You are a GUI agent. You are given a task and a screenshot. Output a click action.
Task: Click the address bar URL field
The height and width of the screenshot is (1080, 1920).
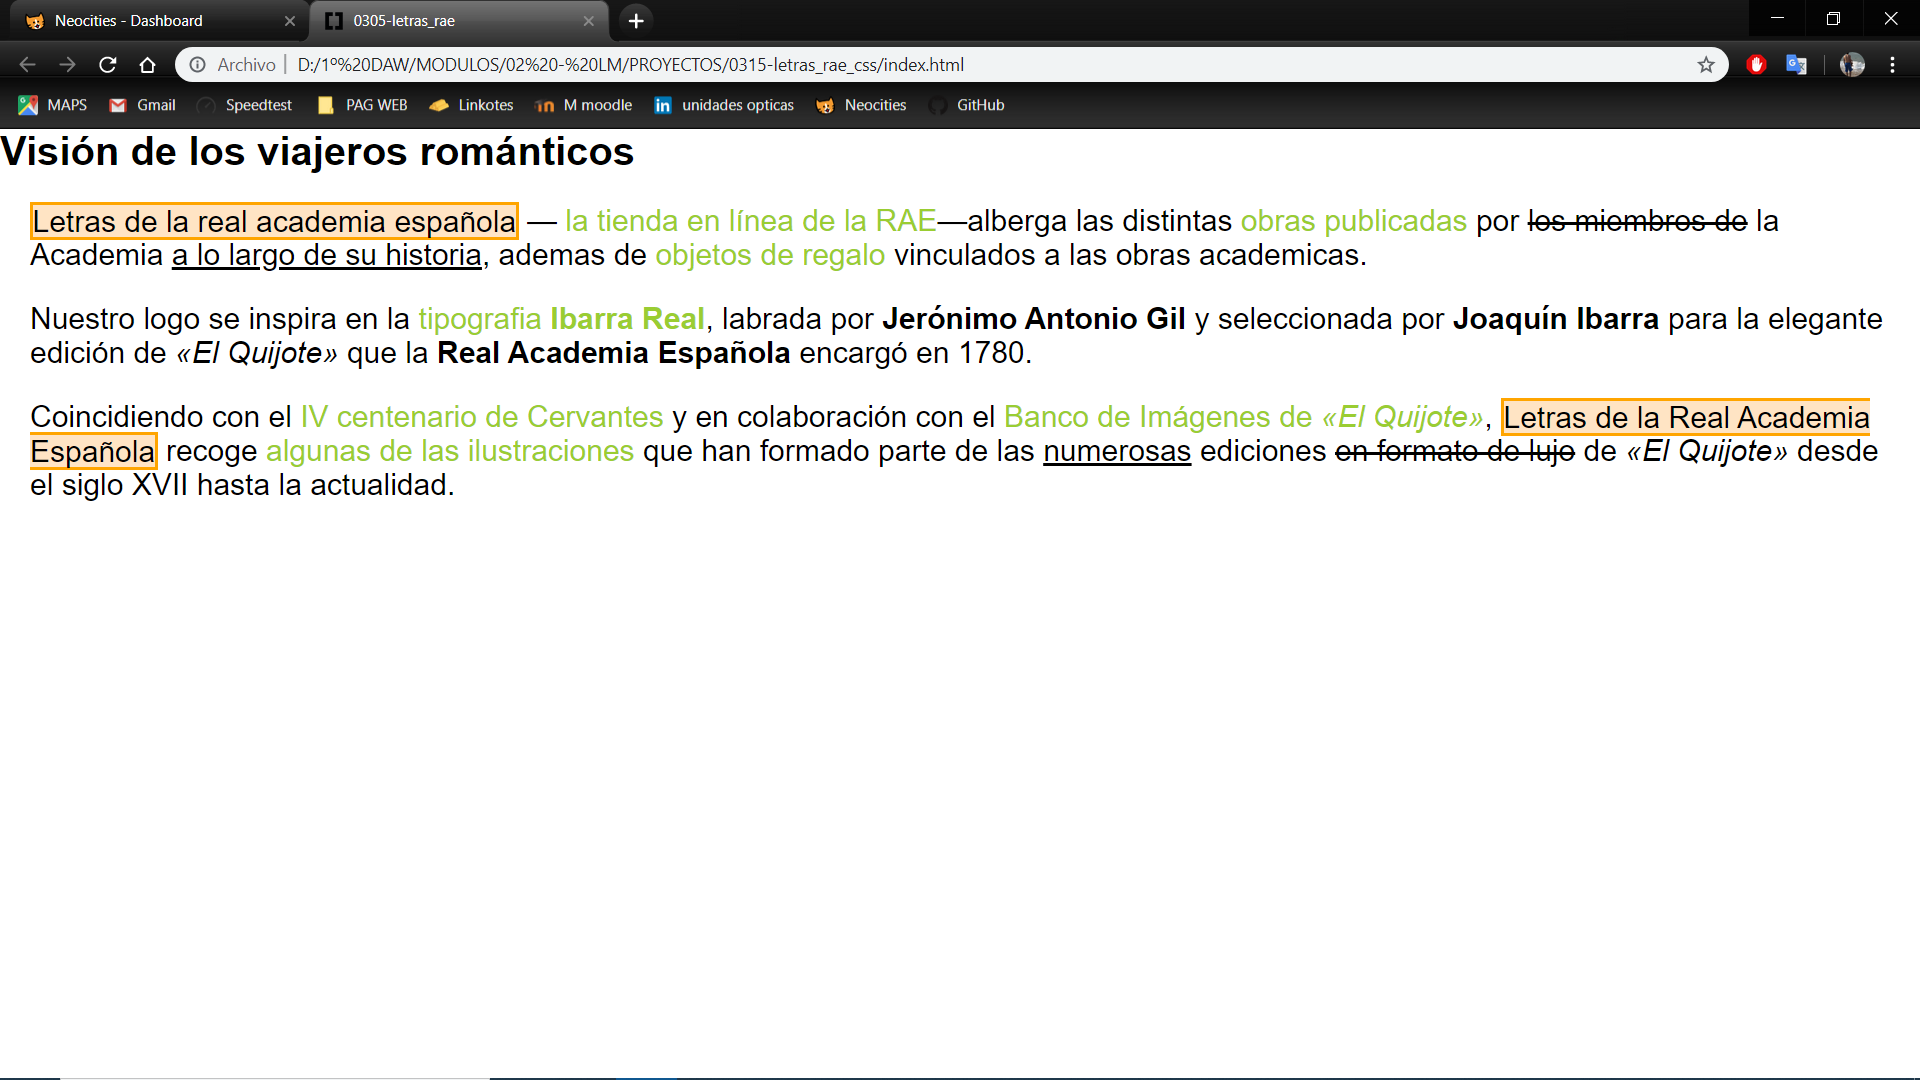pos(950,65)
